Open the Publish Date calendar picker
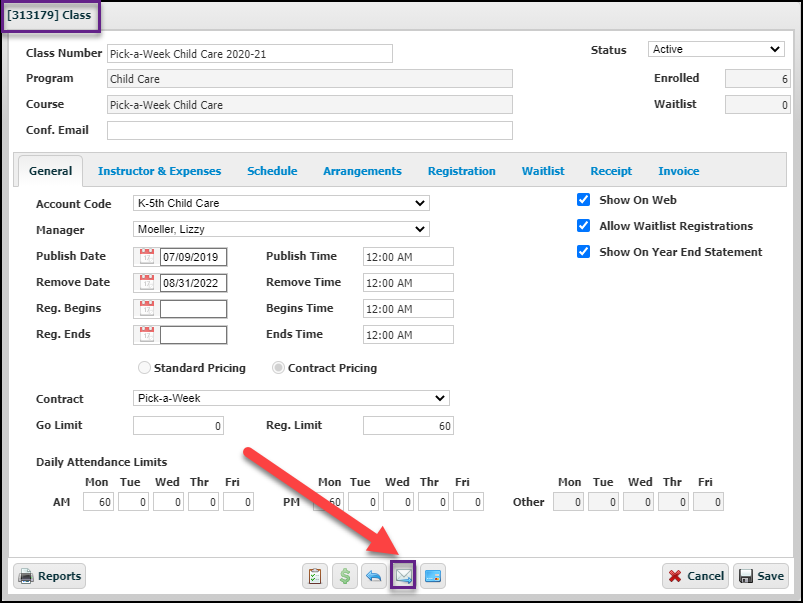Viewport: 803px width, 603px height. (x=146, y=257)
